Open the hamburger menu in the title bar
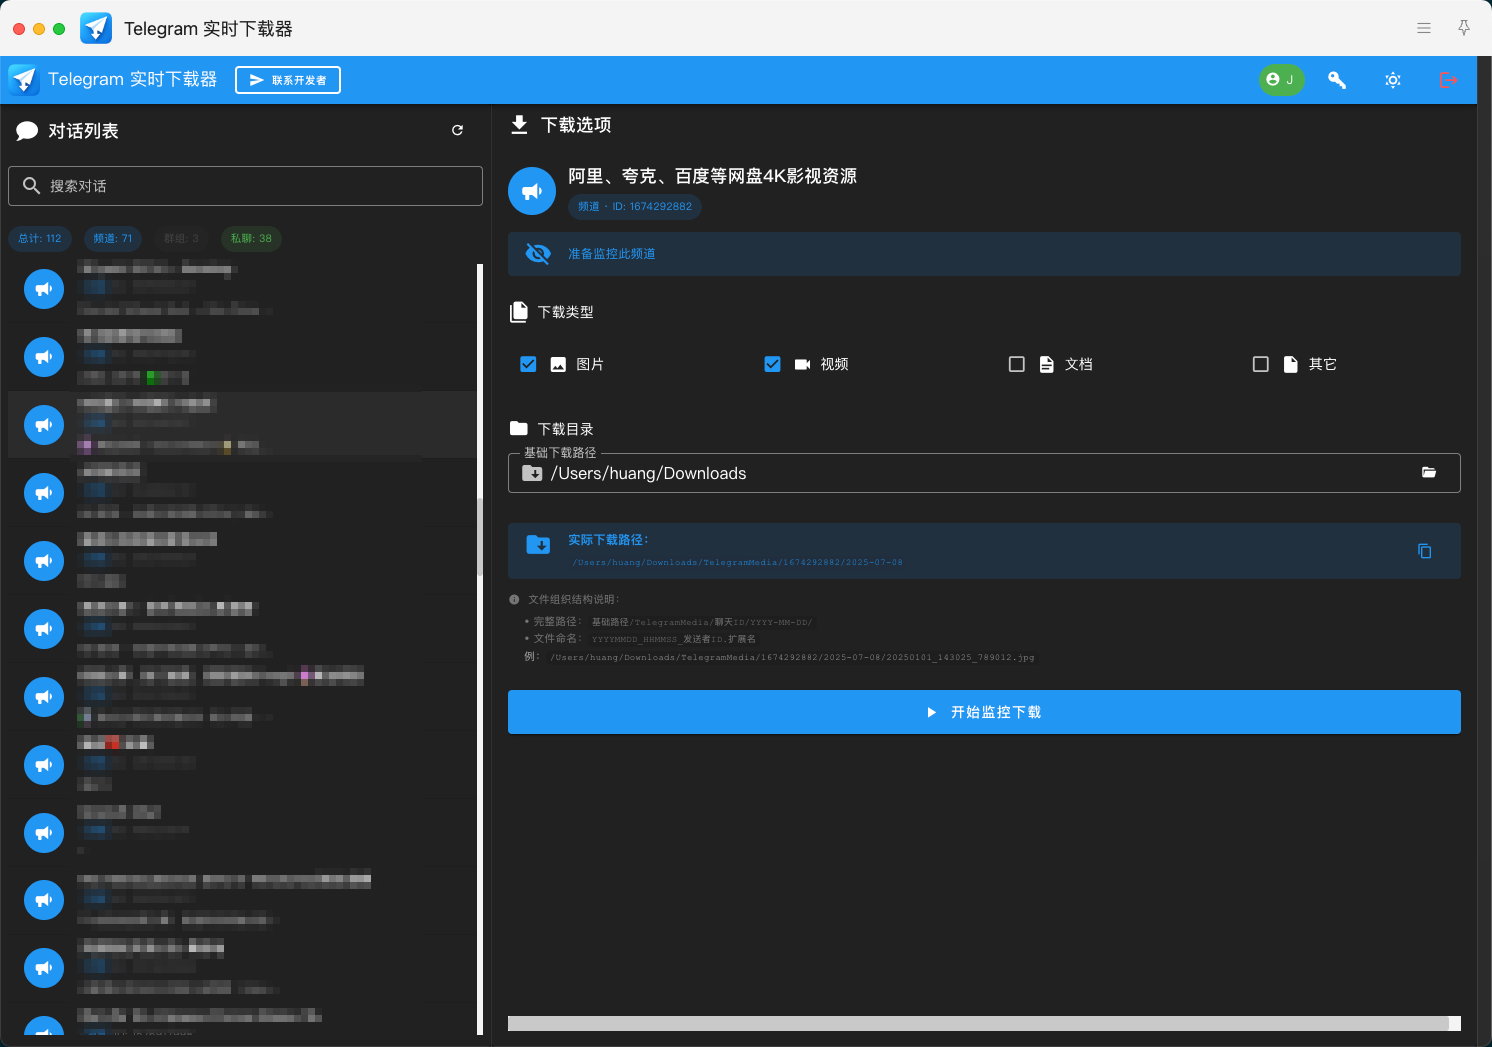The image size is (1492, 1047). tap(1424, 28)
